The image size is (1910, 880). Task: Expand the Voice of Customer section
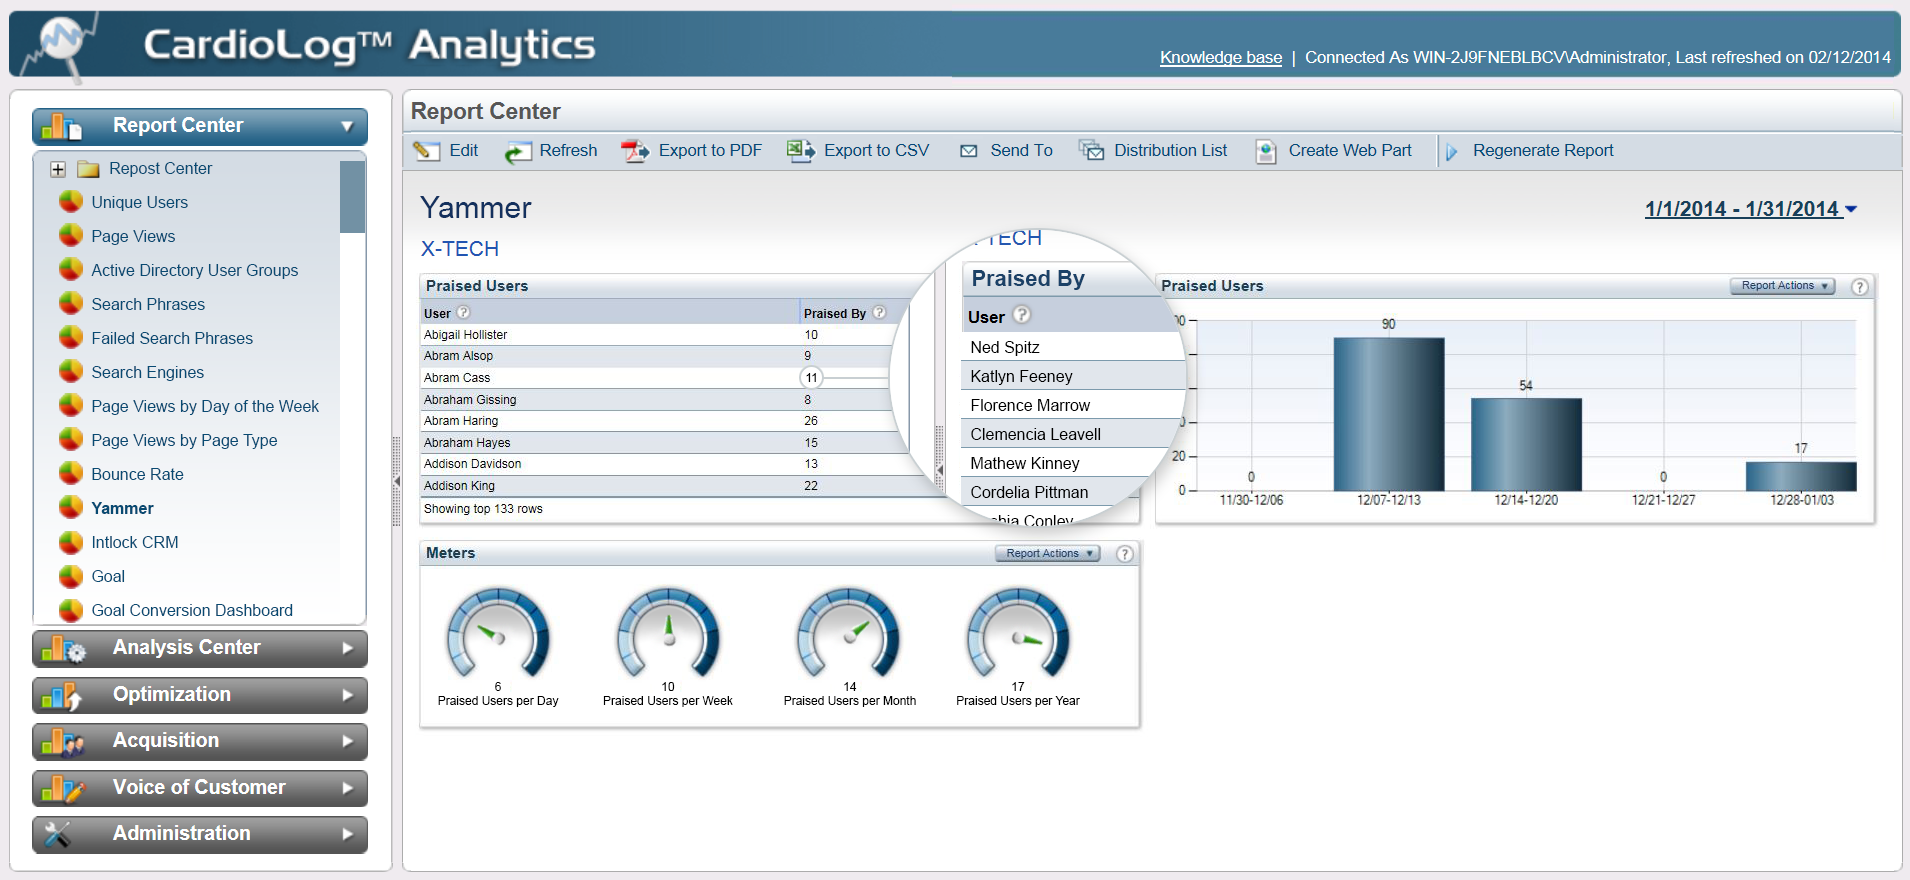tap(200, 788)
